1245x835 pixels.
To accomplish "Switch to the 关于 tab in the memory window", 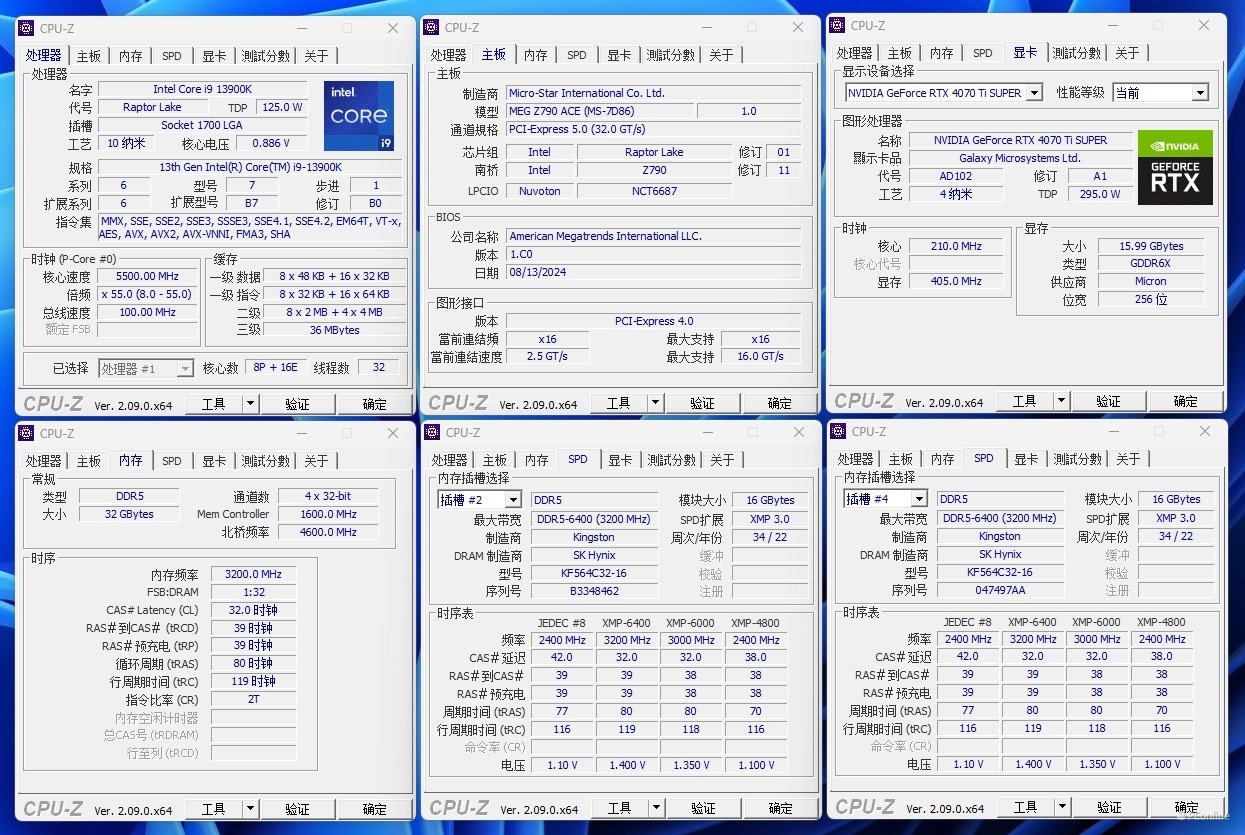I will pos(316,461).
